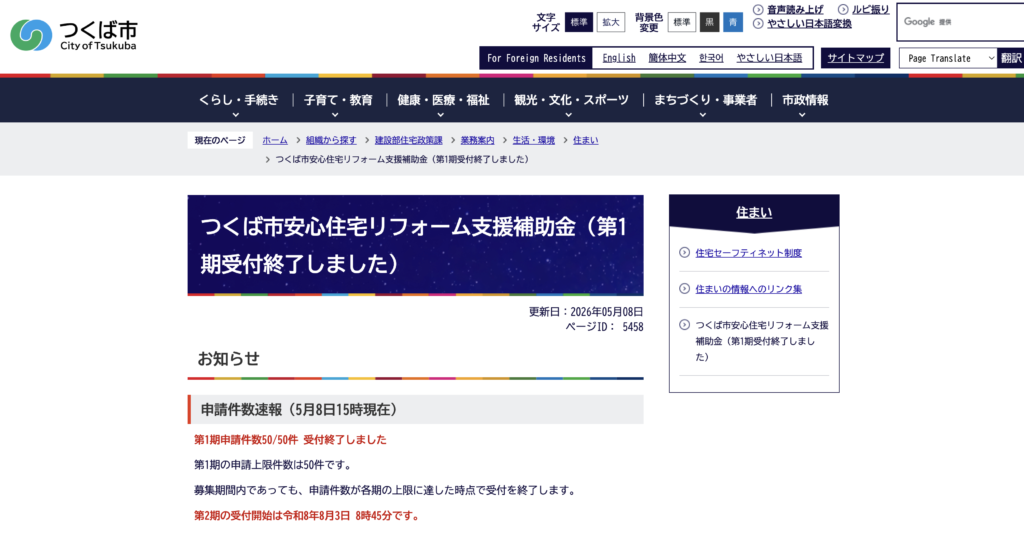Open 住まいの情報へのリンク集 sidebar link
This screenshot has width=1024, height=540.
pyautogui.click(x=748, y=289)
